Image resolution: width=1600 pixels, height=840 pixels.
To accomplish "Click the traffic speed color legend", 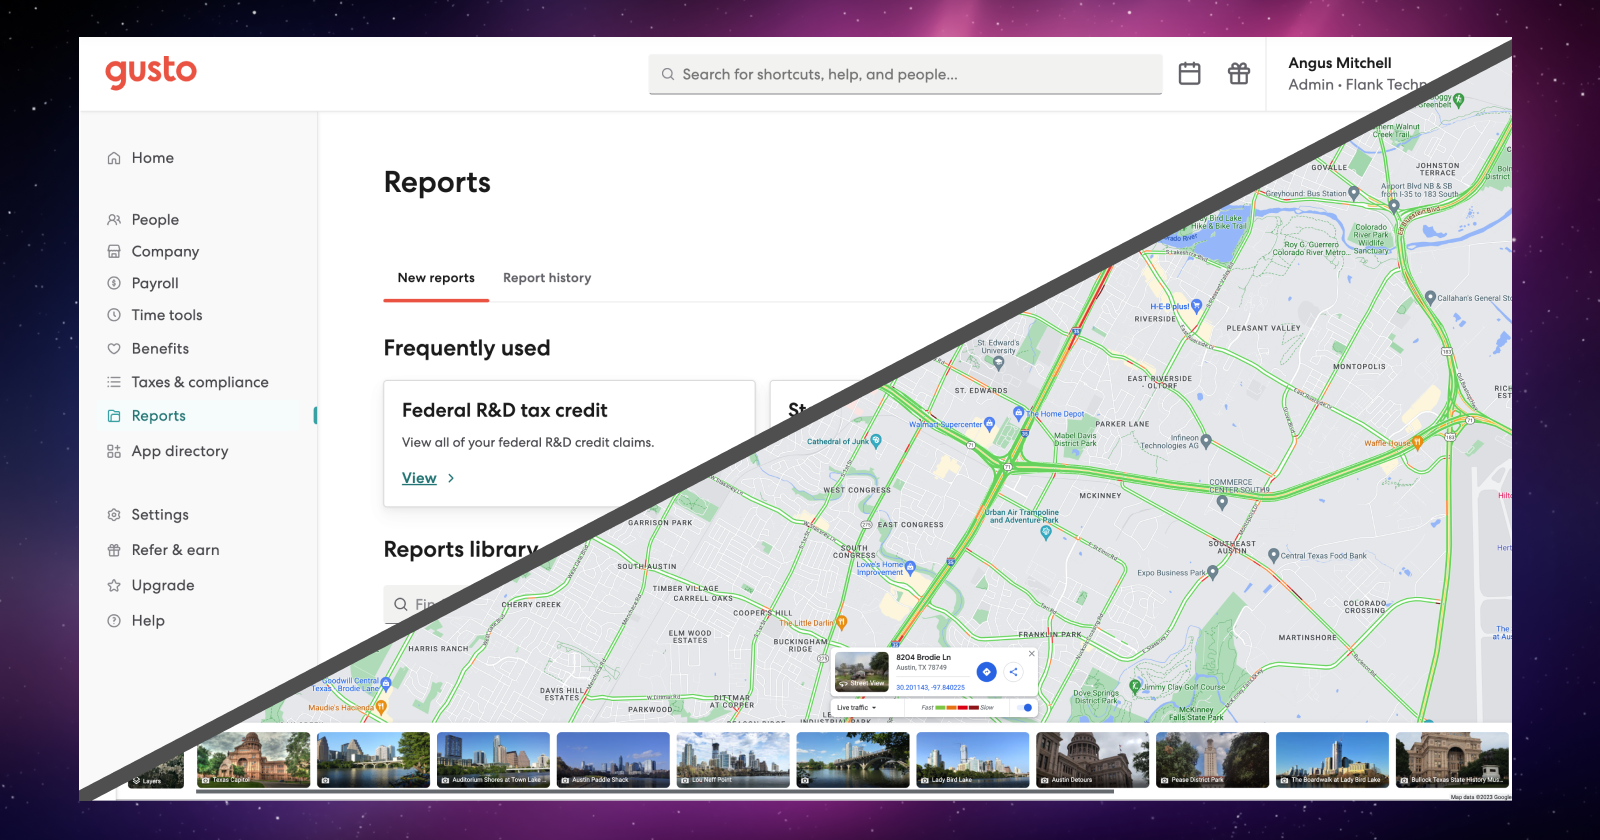I will pyautogui.click(x=957, y=707).
